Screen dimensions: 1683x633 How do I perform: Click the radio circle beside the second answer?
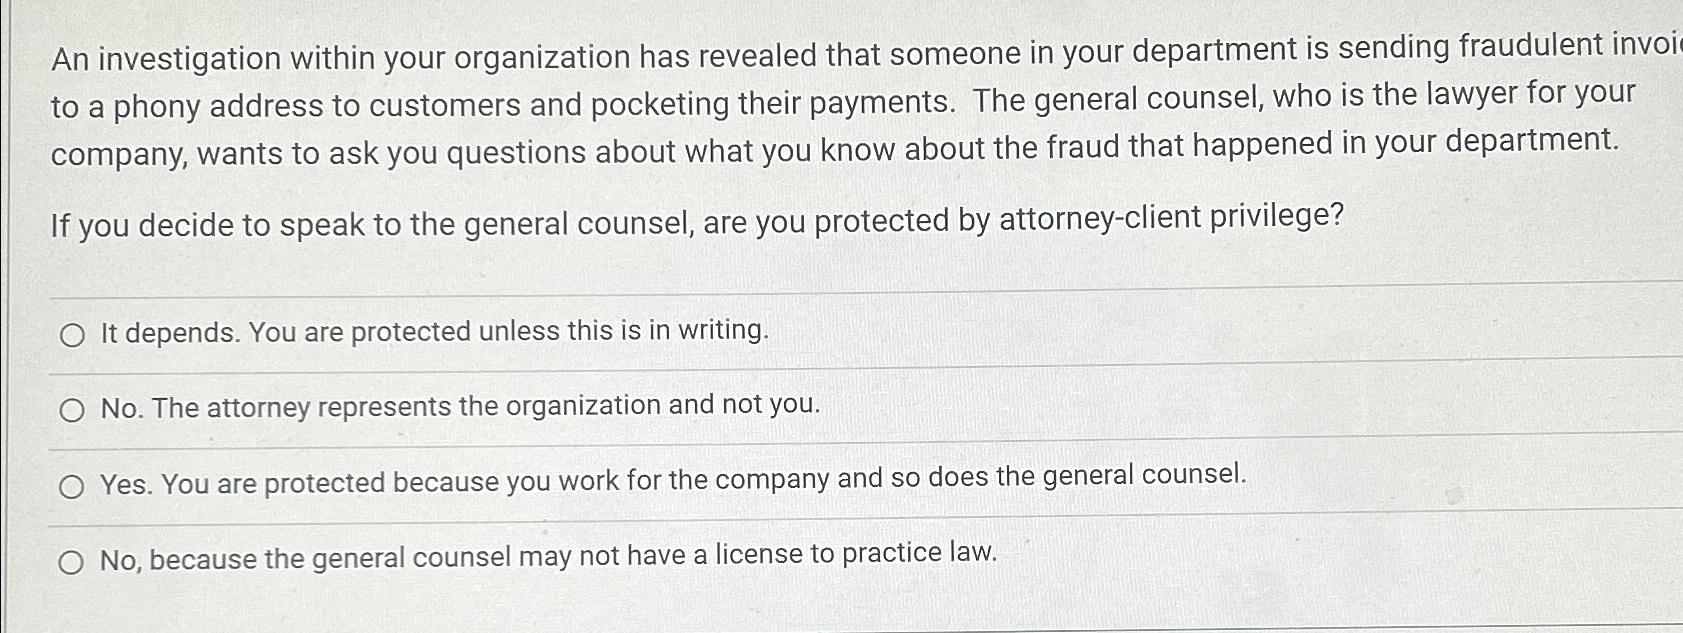click(x=72, y=411)
